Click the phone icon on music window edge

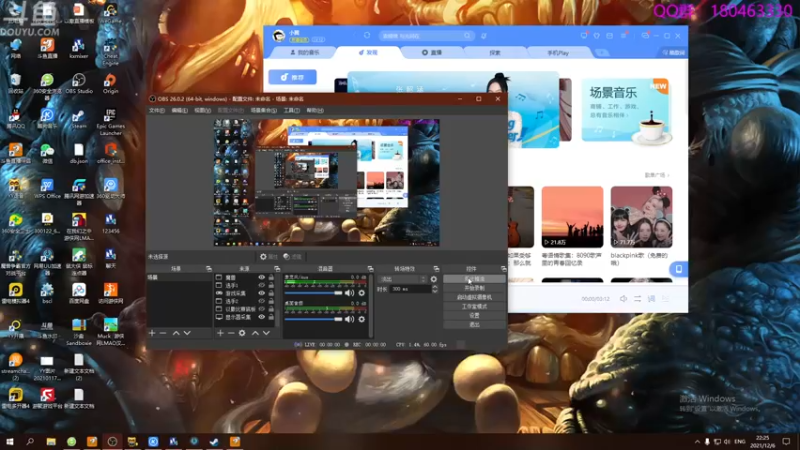click(x=679, y=269)
